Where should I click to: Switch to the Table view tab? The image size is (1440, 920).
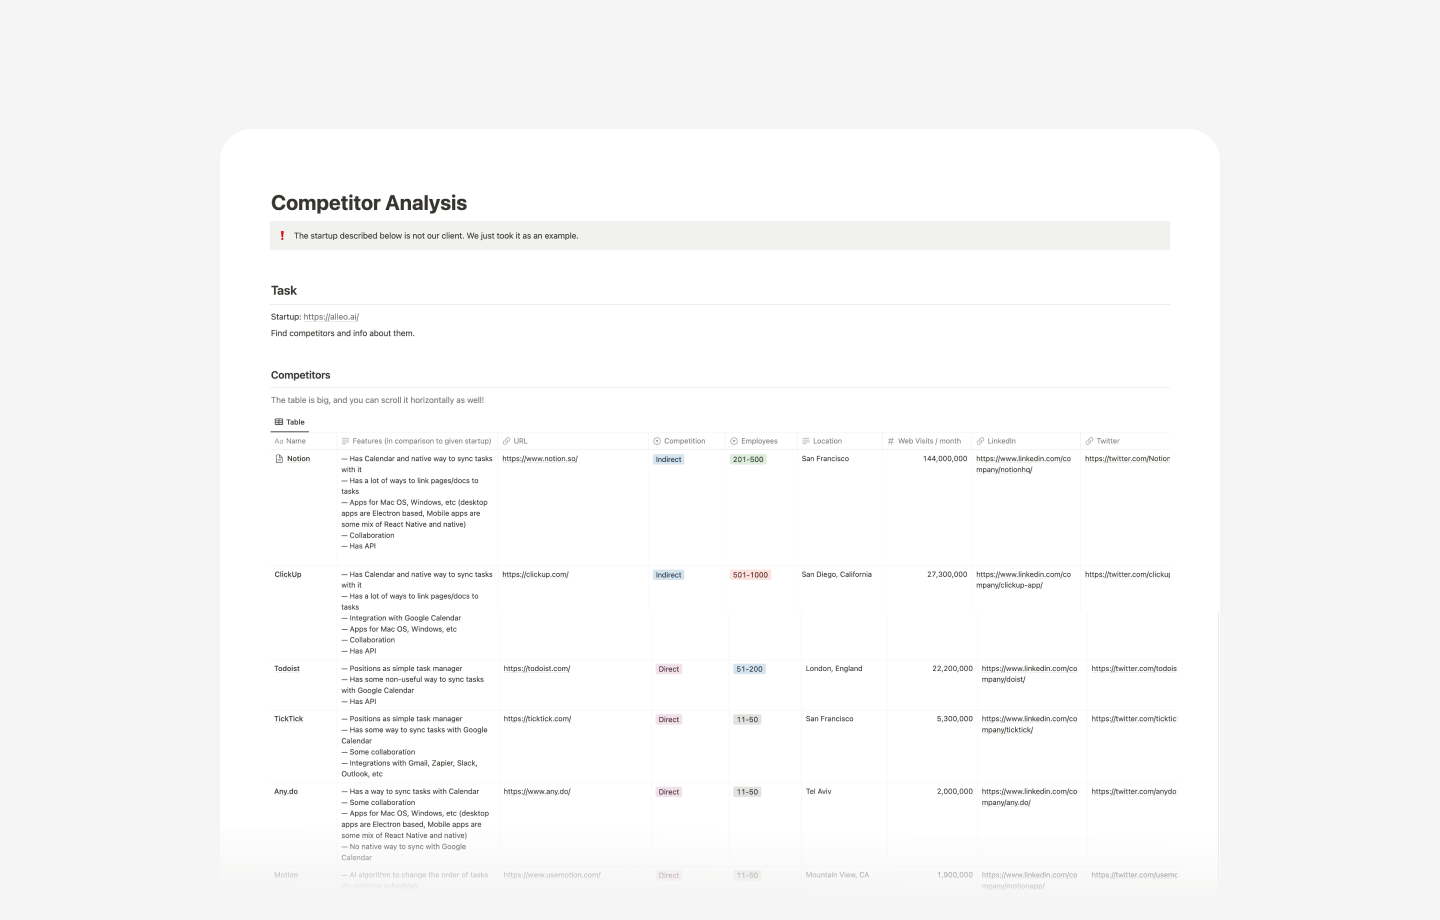click(290, 422)
